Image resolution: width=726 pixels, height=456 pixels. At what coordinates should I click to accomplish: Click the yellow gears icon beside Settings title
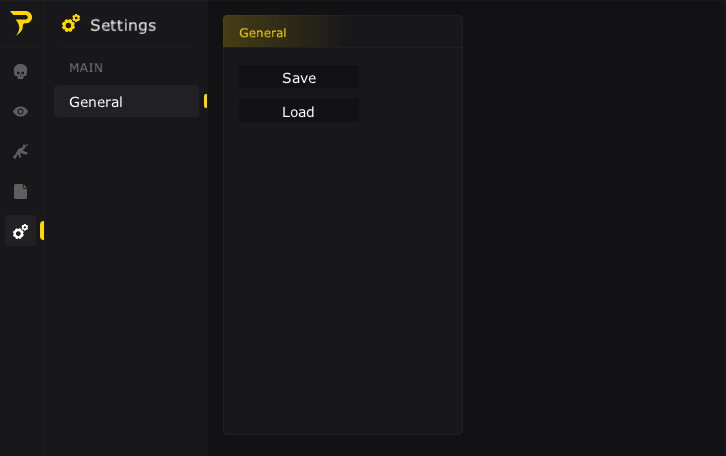pos(71,25)
